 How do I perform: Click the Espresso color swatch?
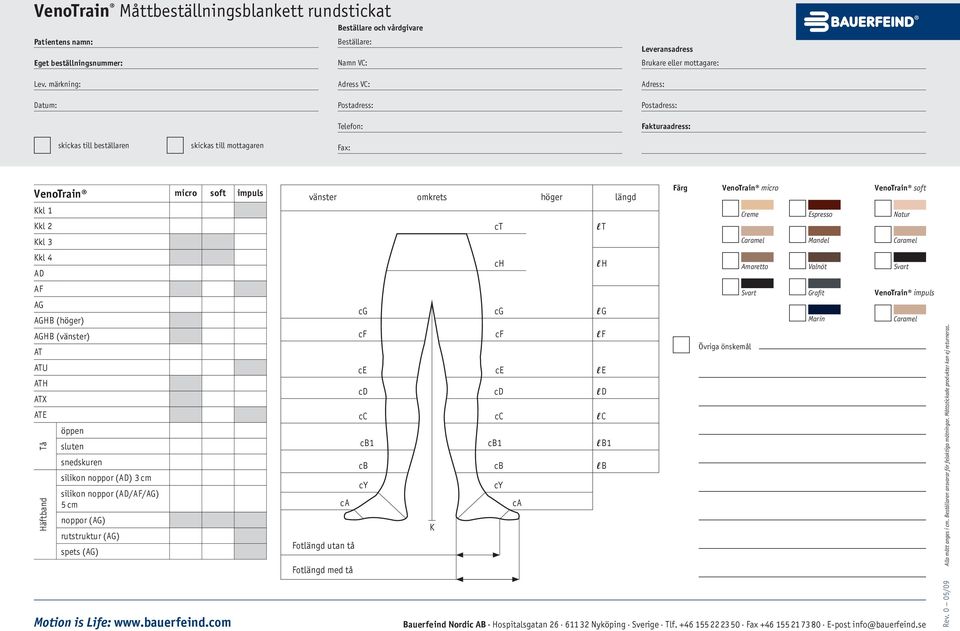coord(824,205)
